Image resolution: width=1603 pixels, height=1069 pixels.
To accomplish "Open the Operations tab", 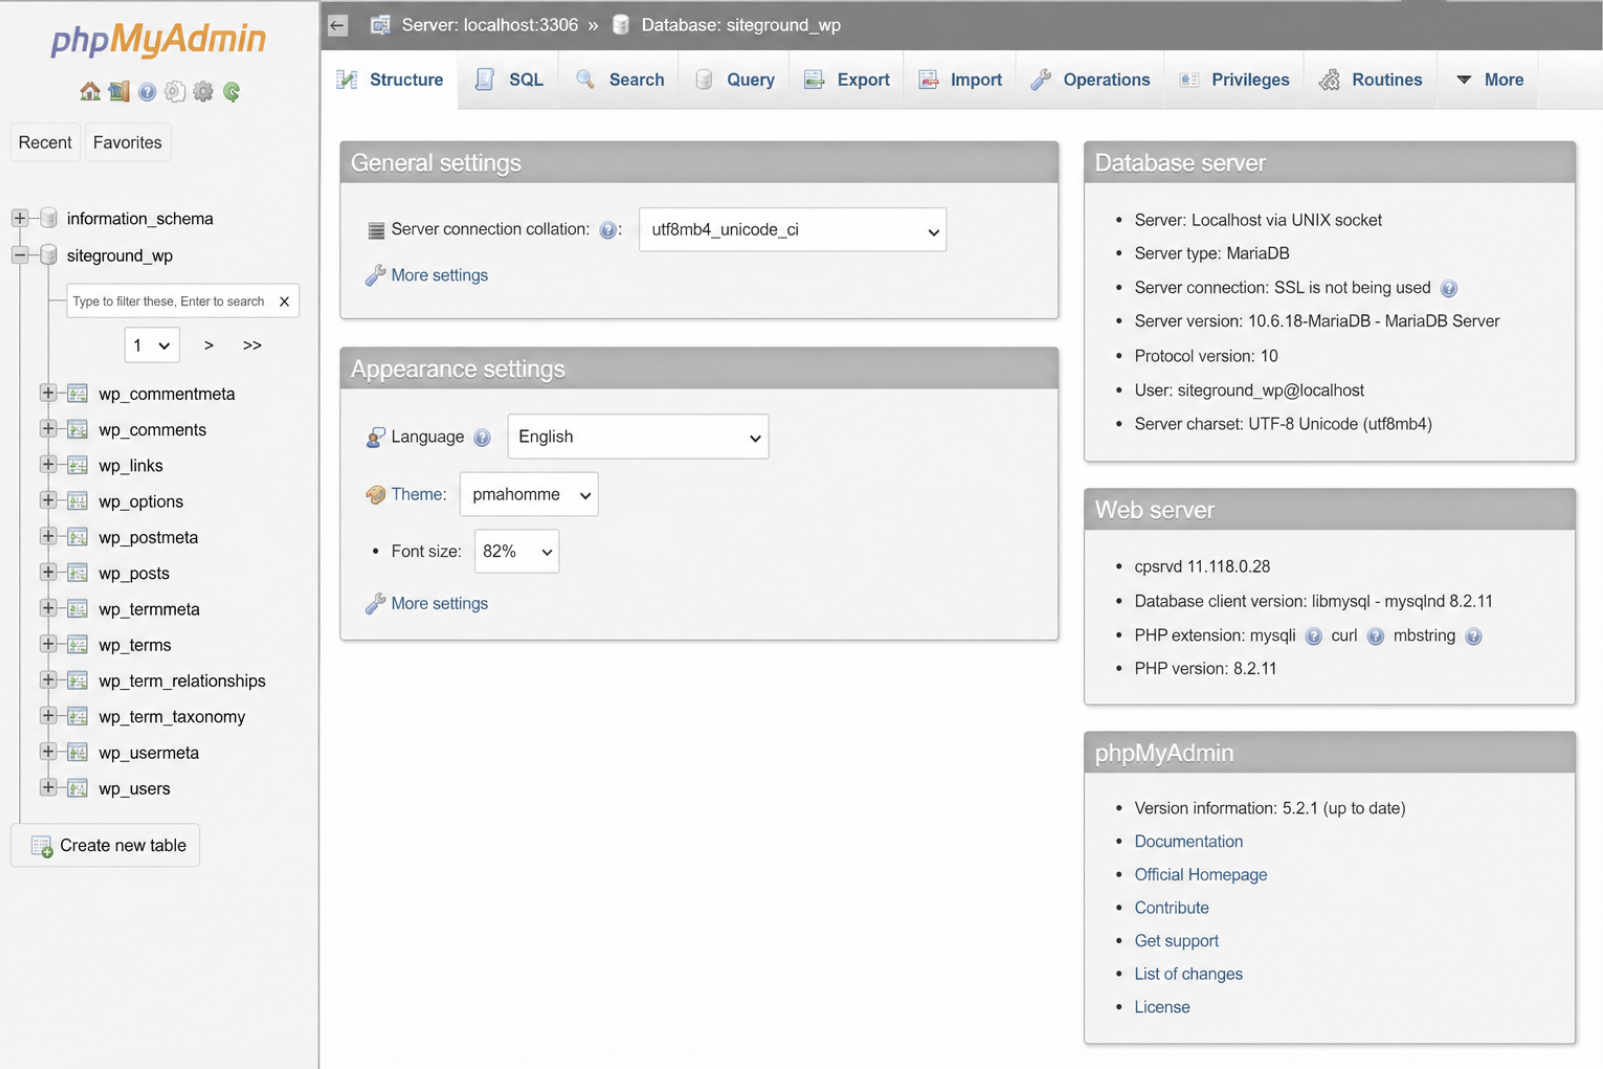I will [1090, 80].
